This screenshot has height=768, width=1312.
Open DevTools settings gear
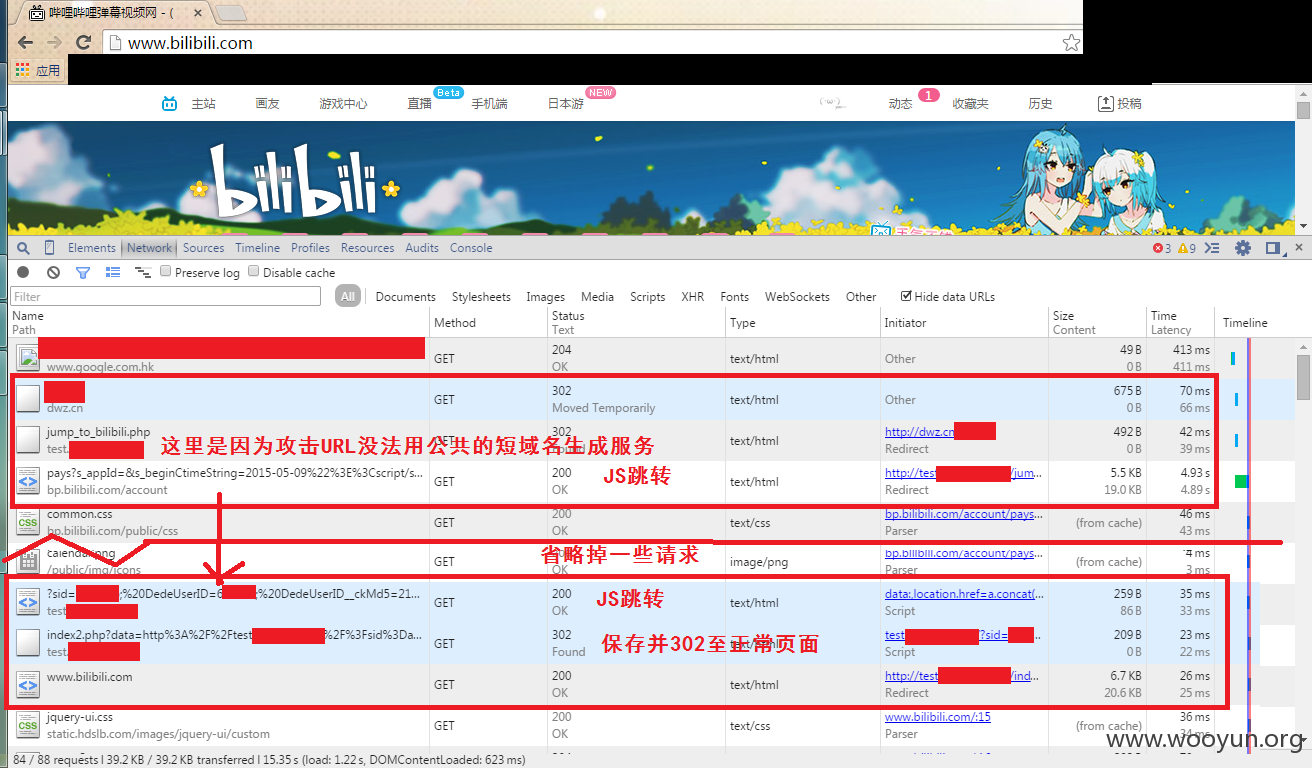[1243, 248]
